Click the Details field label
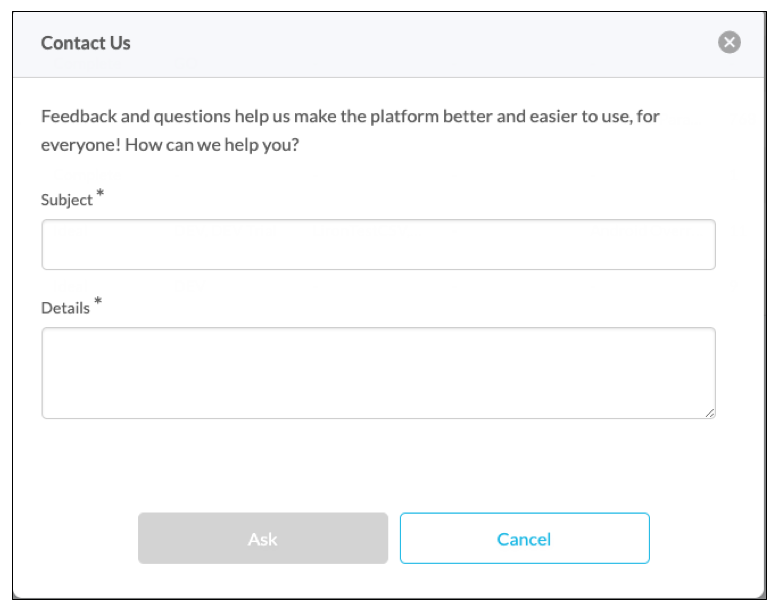This screenshot has width=778, height=612. pyautogui.click(x=65, y=308)
